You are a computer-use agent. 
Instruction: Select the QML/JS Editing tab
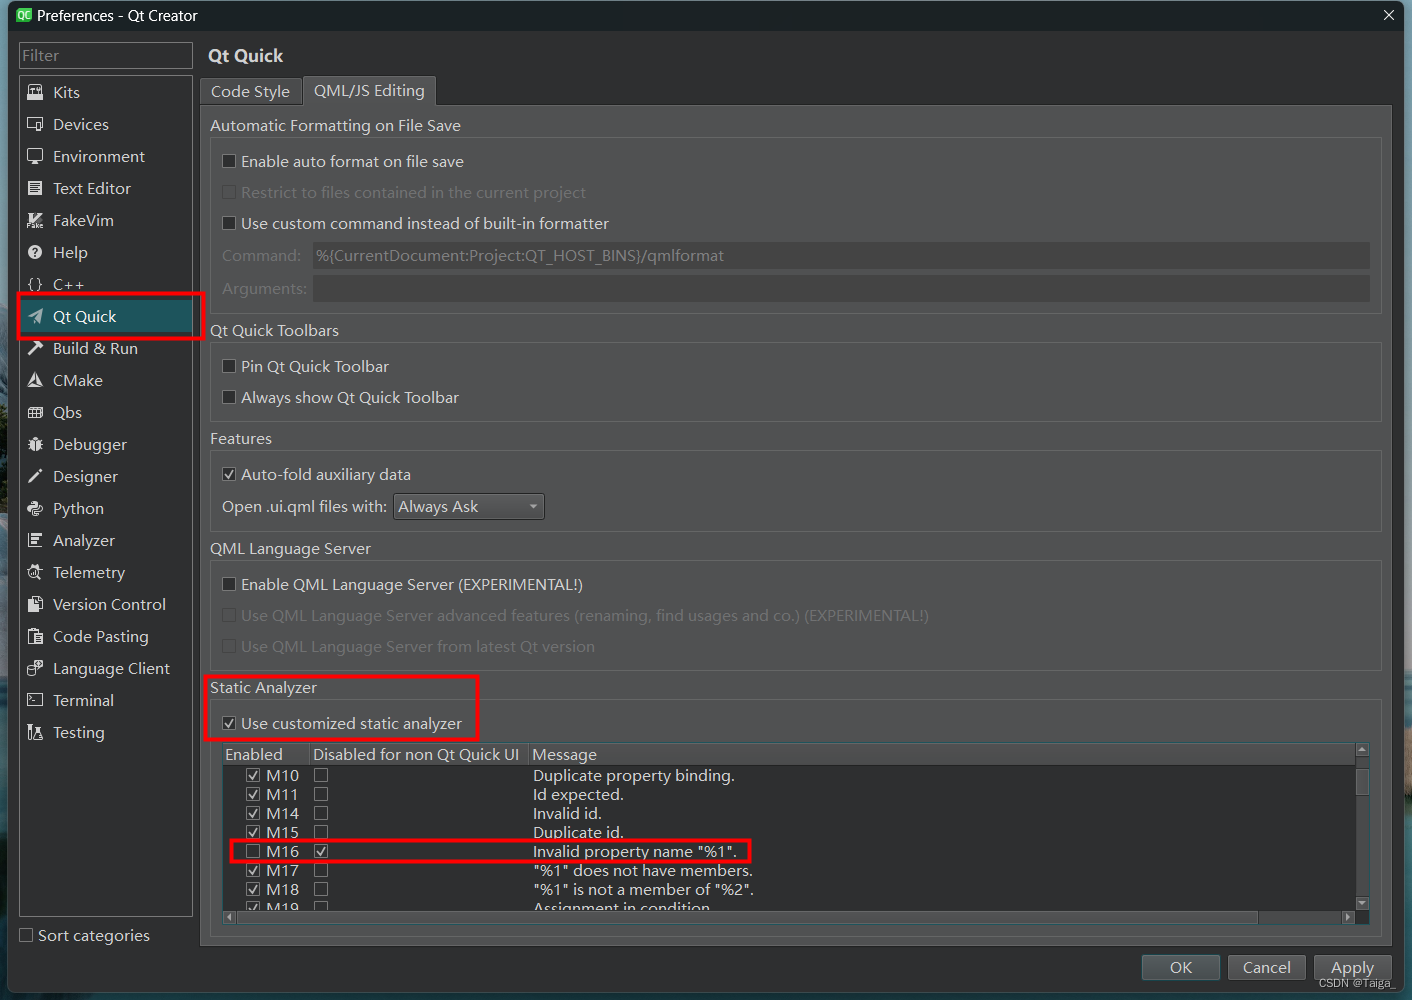pyautogui.click(x=369, y=90)
